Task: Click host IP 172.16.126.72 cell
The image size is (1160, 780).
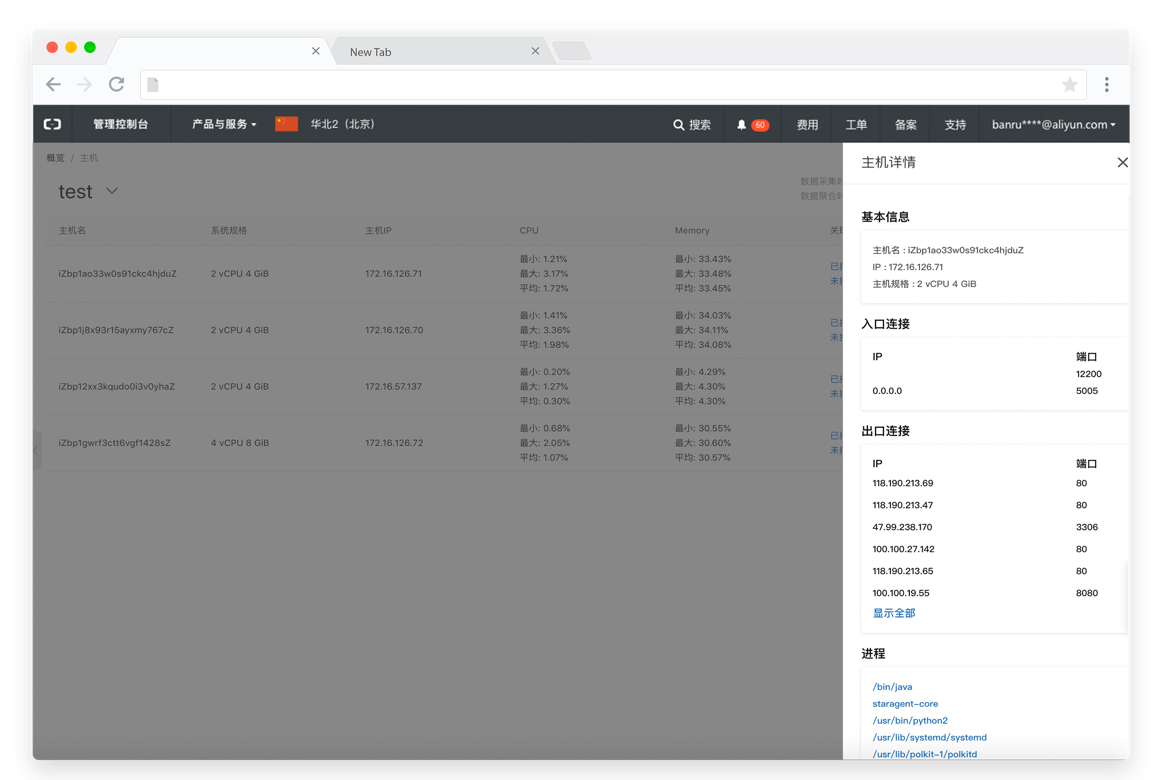Action: [x=394, y=443]
